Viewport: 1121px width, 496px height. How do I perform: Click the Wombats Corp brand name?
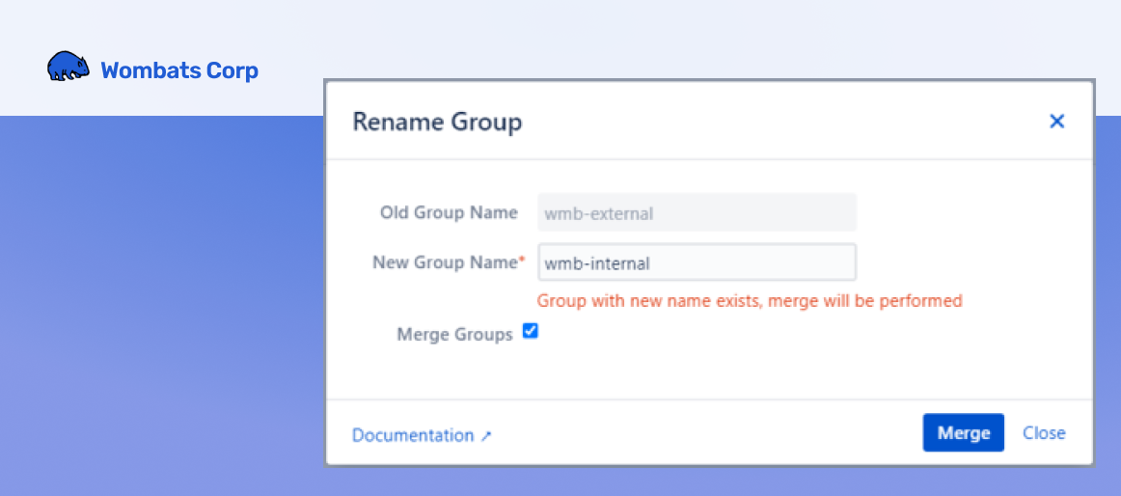click(179, 70)
